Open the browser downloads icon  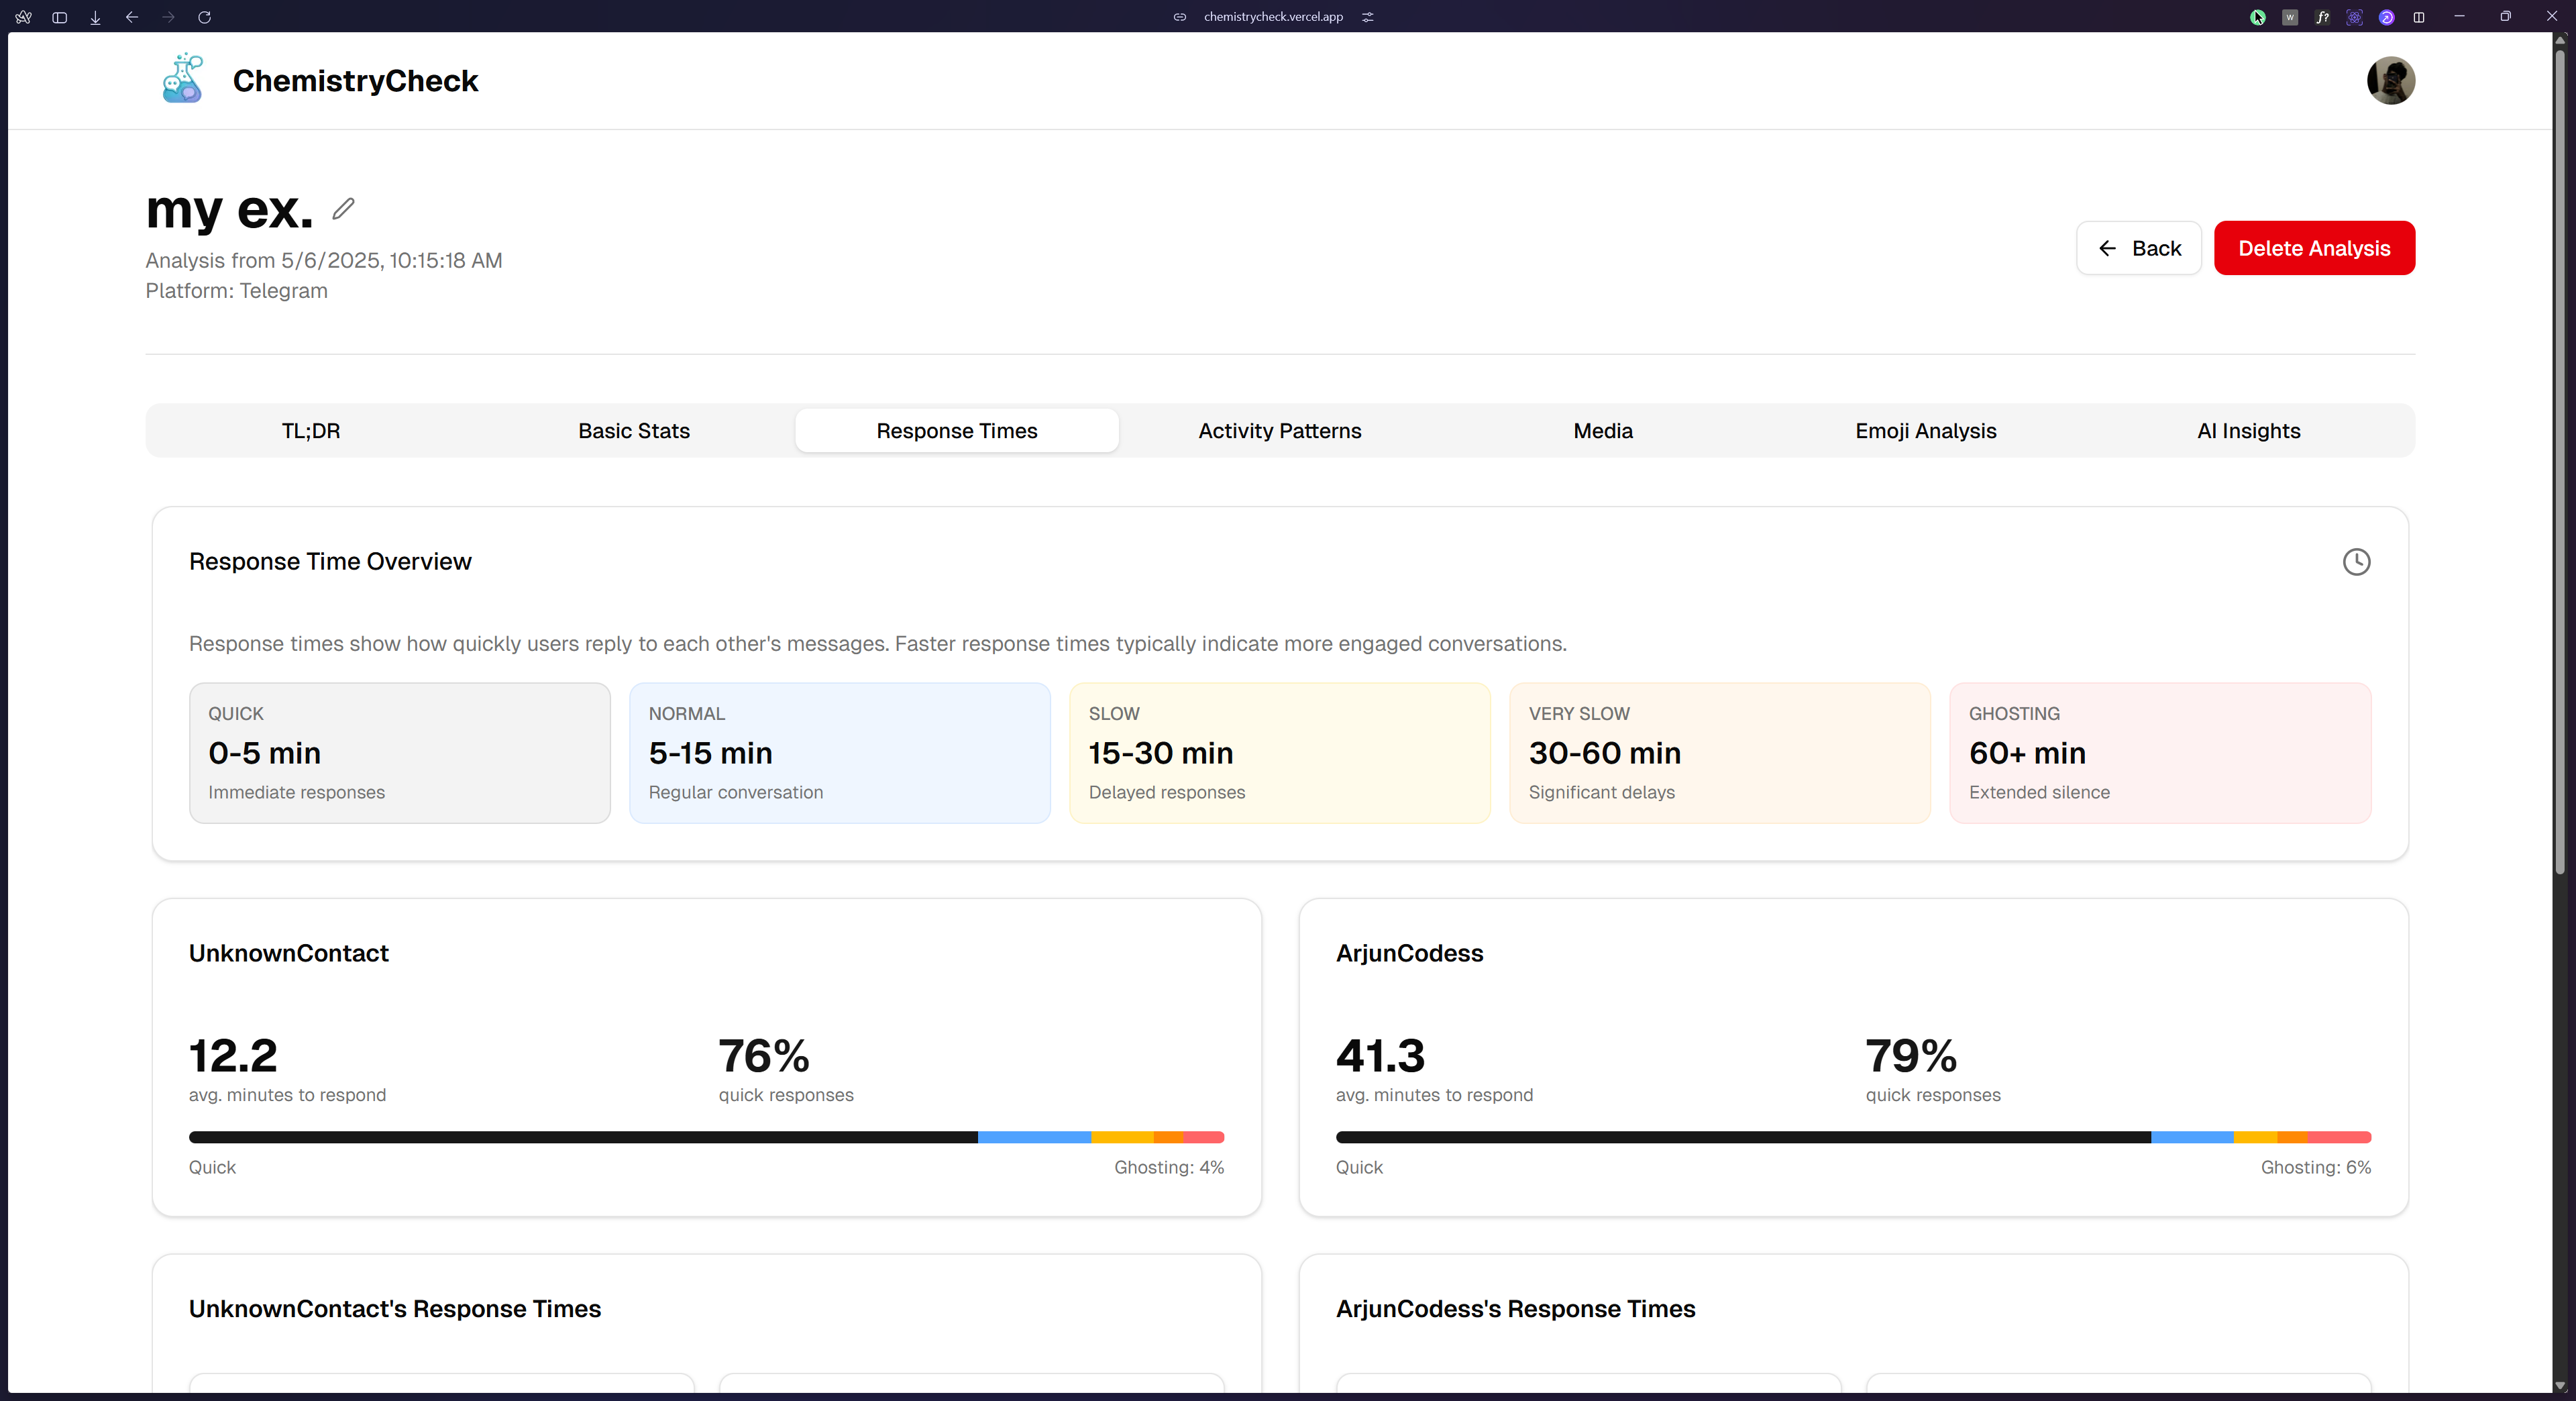[95, 17]
